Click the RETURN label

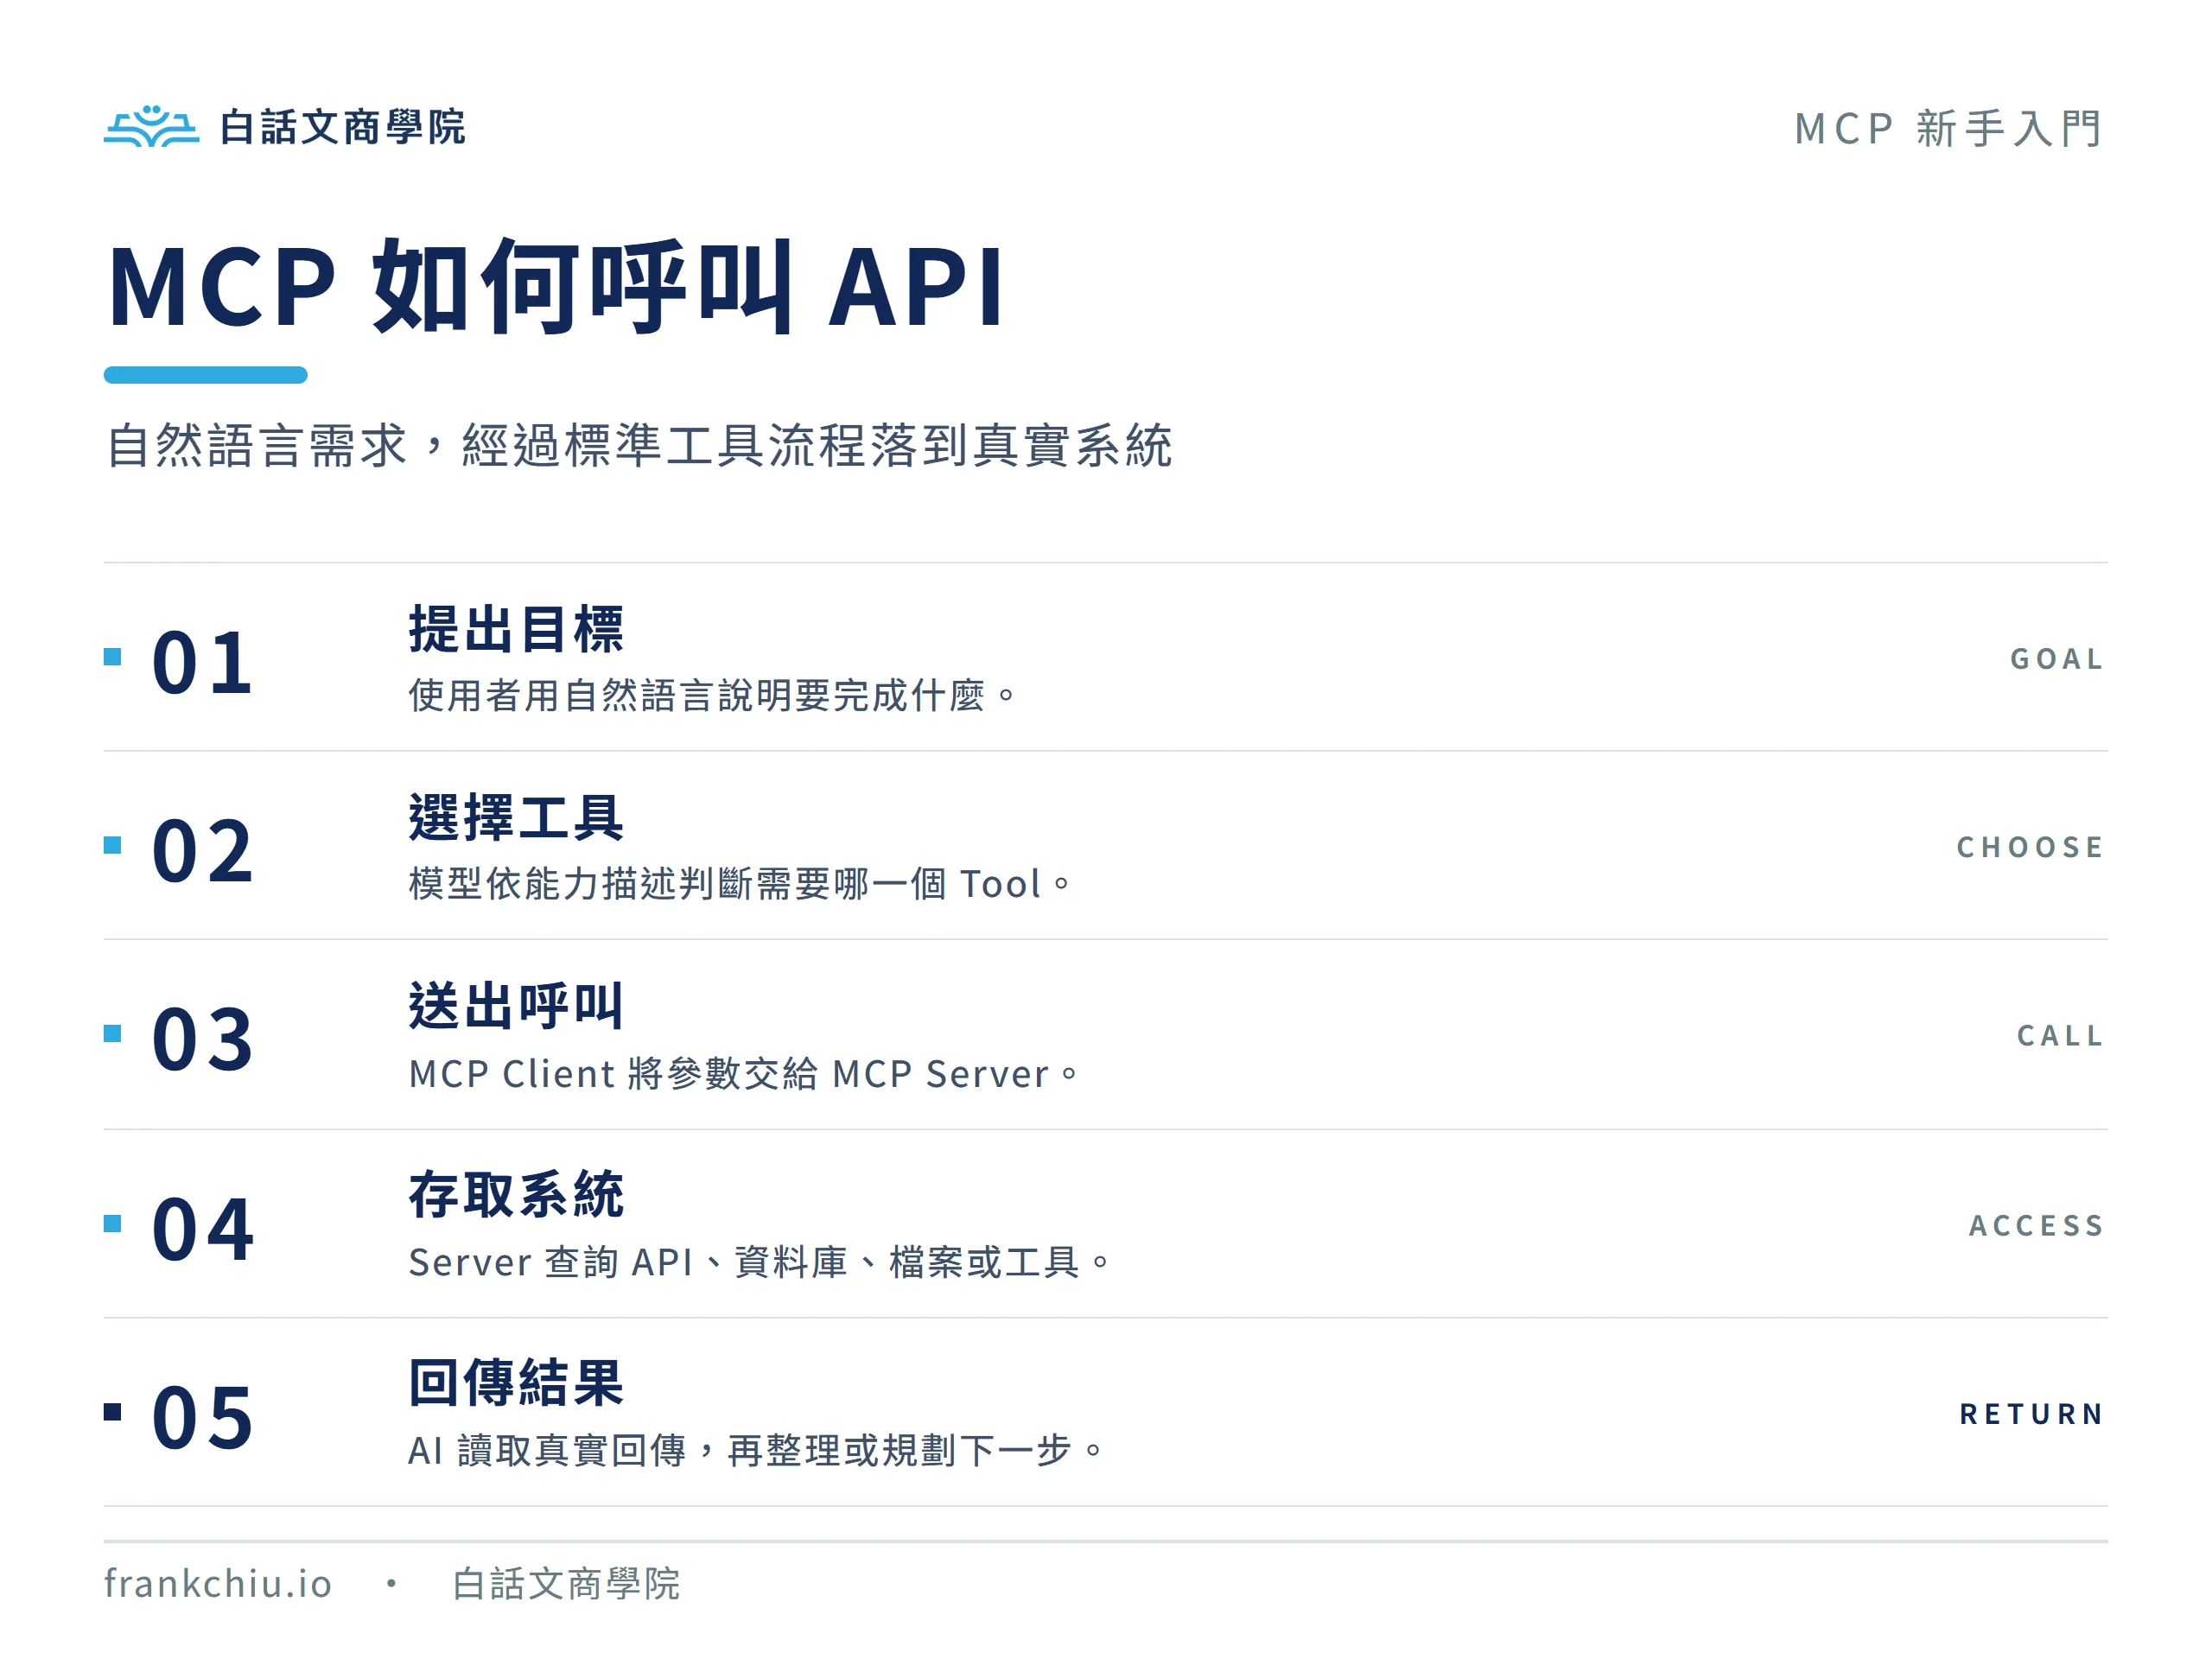tap(2032, 1414)
